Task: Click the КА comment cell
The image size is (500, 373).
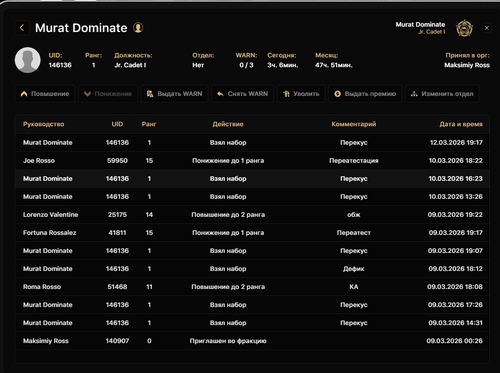Action: pyautogui.click(x=354, y=287)
